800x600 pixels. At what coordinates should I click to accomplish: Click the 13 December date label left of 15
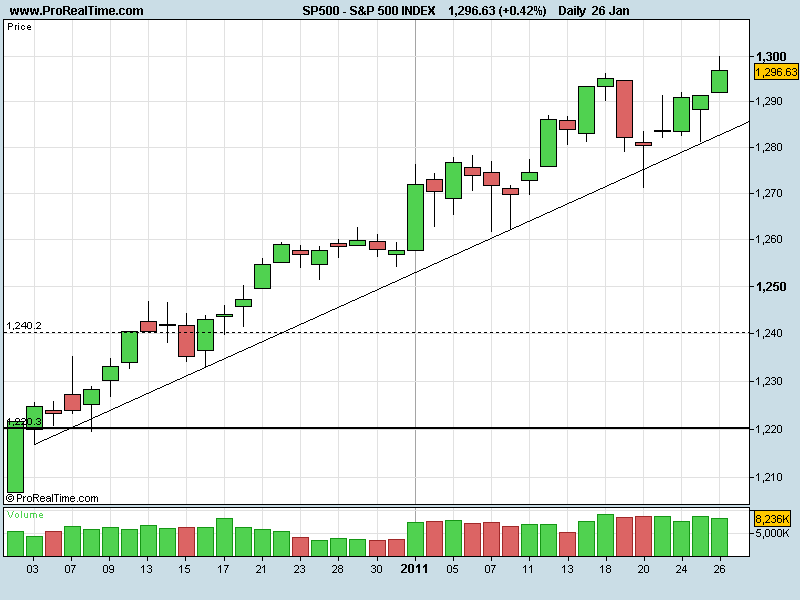pos(146,569)
